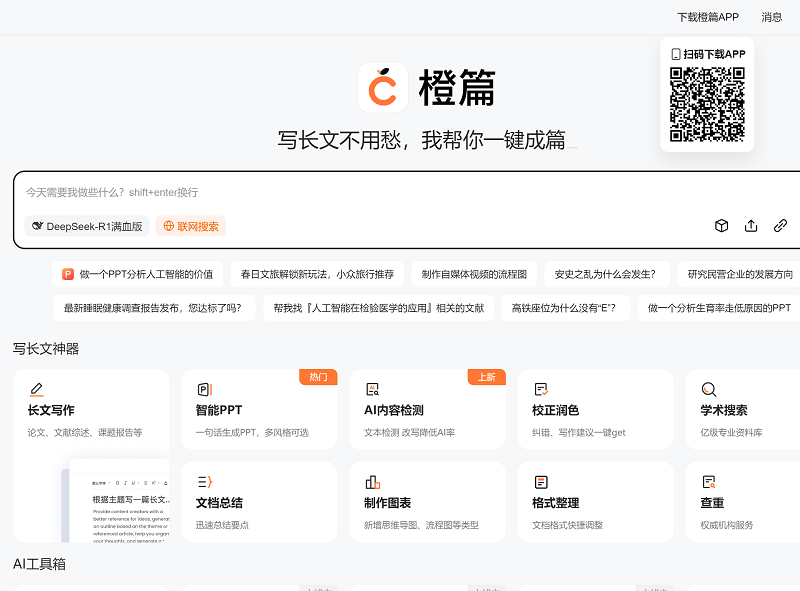Click the document preview thumbnail in 长文写作 card
This screenshot has width=800, height=591.
[116, 501]
